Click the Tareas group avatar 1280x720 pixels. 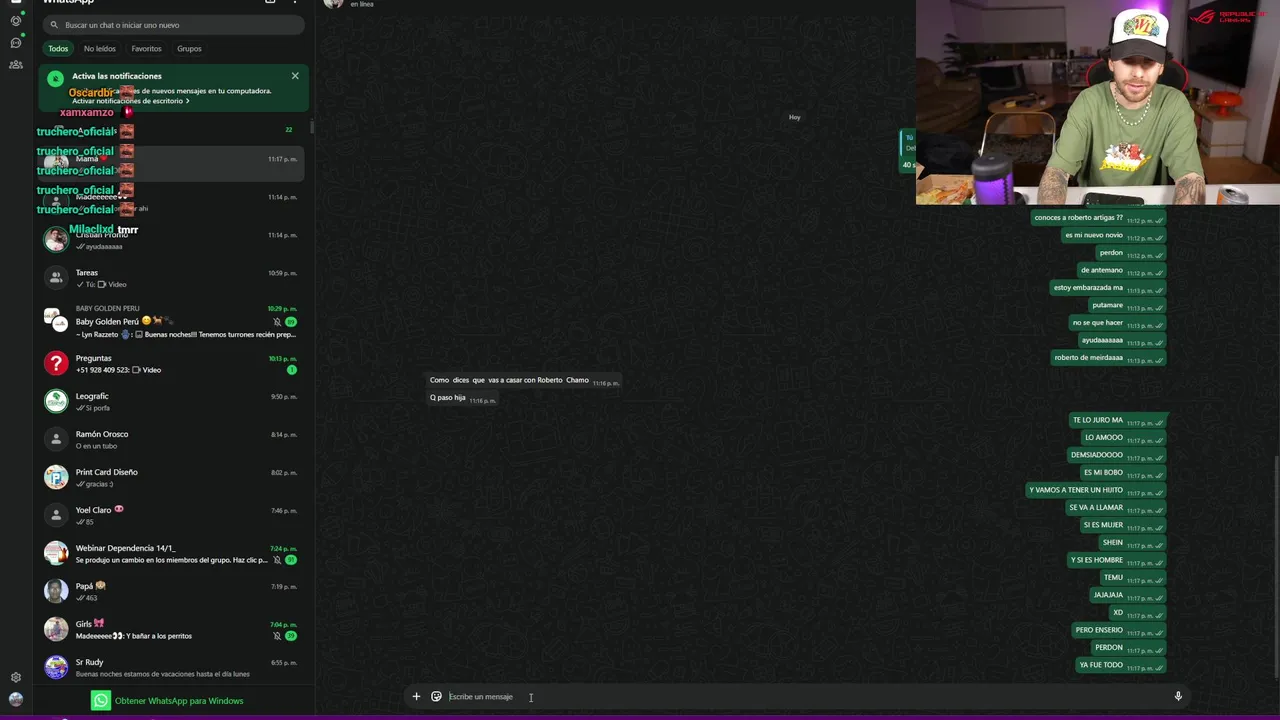pos(56,278)
